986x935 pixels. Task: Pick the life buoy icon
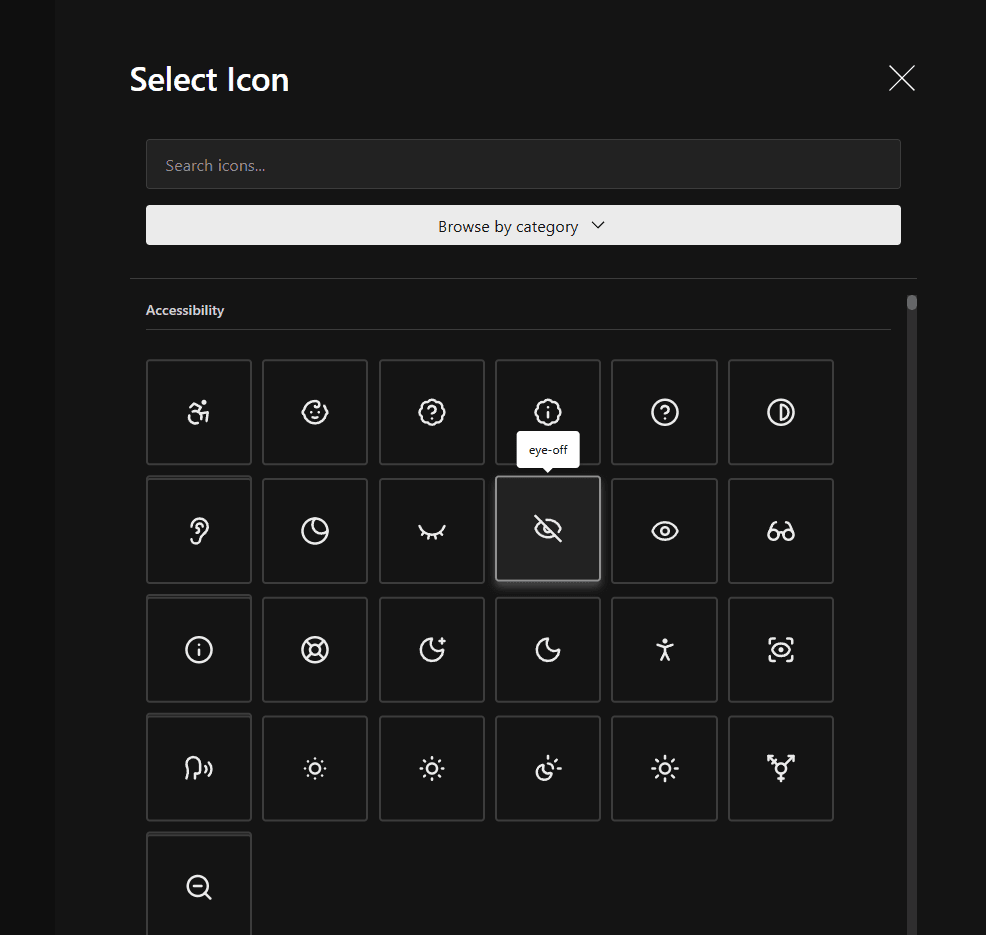point(315,650)
